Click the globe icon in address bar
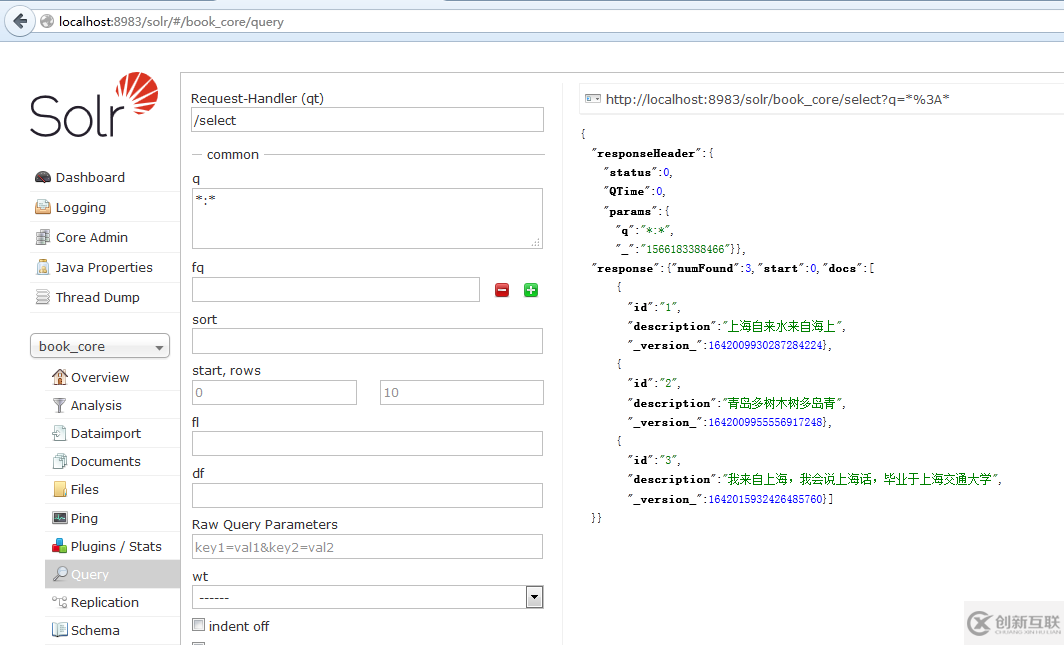Viewport: 1064px width, 645px height. tap(47, 21)
